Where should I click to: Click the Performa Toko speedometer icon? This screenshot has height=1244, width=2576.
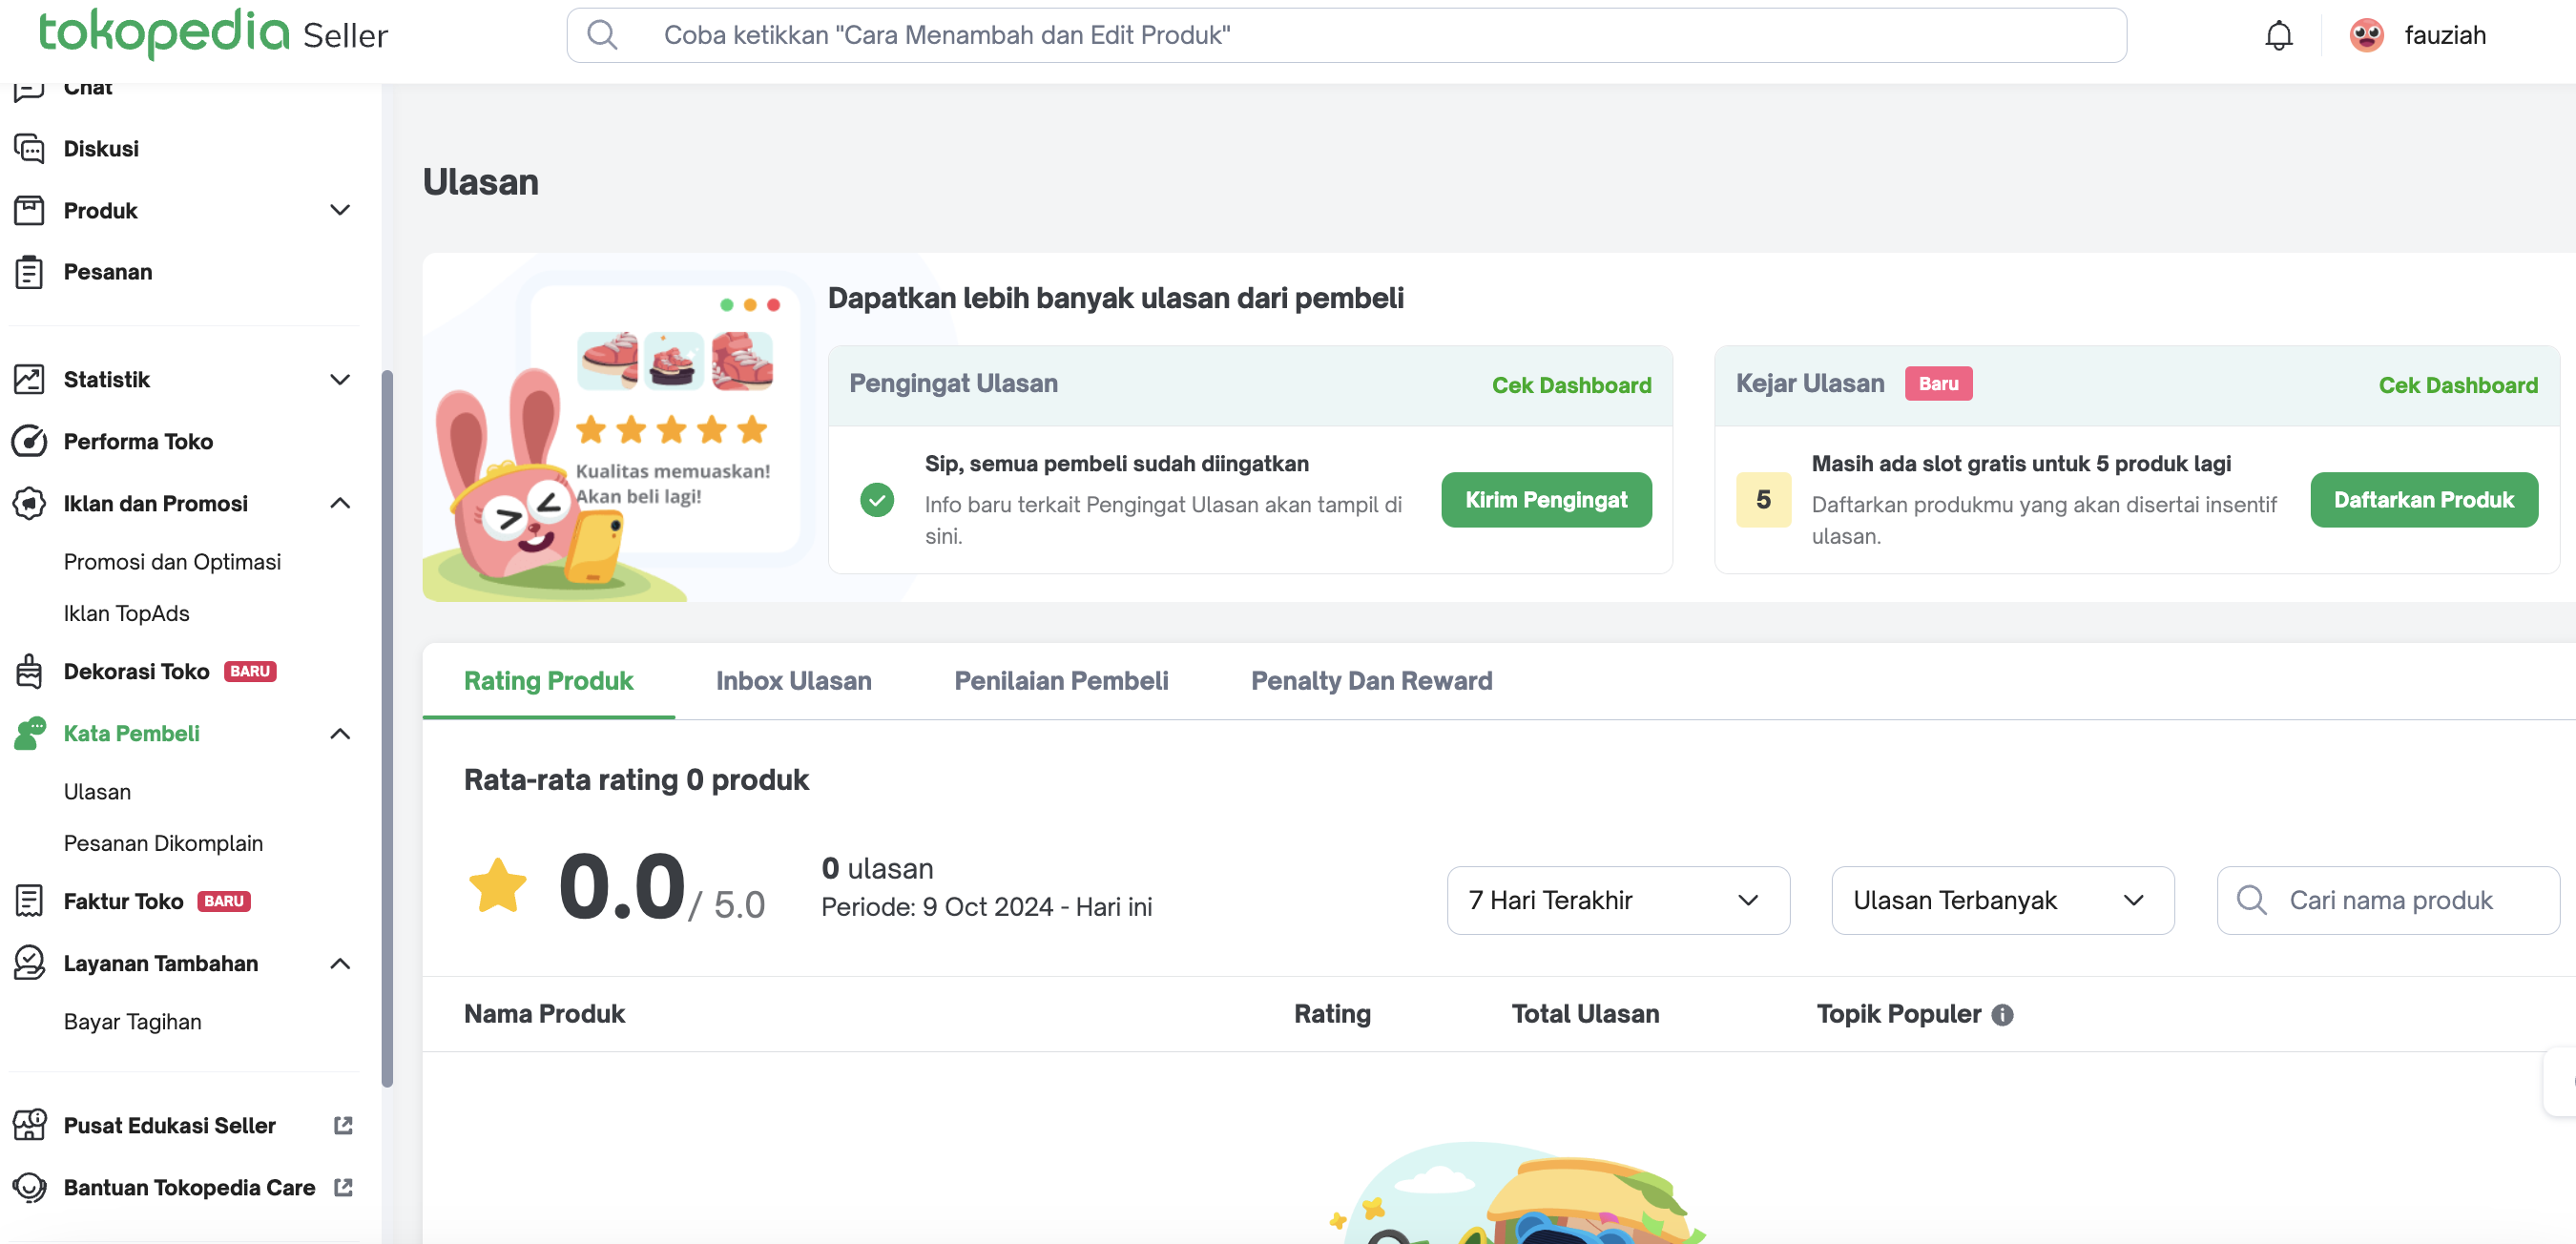(30, 441)
